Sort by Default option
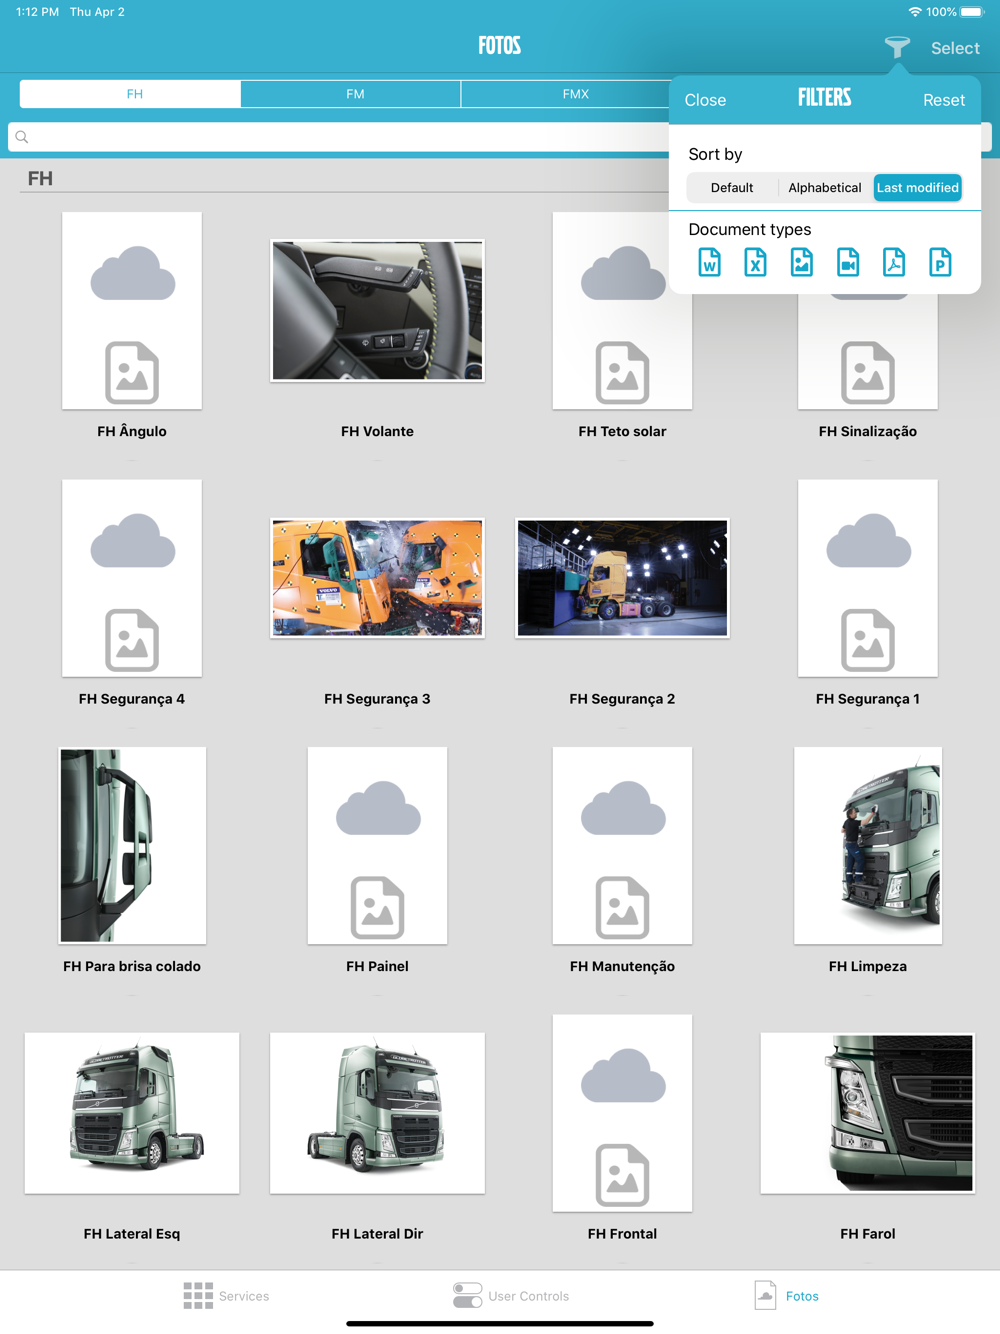The height and width of the screenshot is (1334, 1000). point(732,188)
